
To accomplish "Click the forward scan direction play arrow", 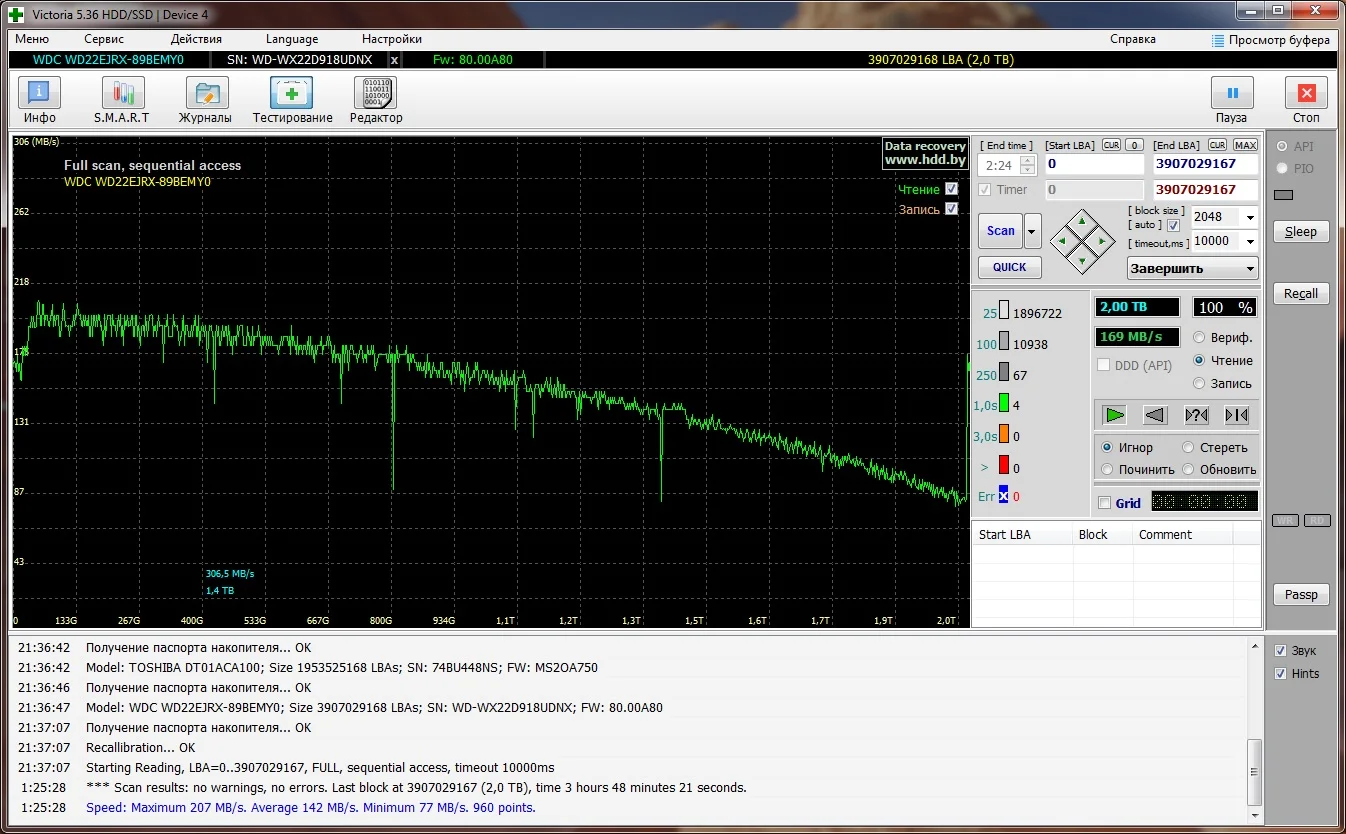I will click(1115, 415).
